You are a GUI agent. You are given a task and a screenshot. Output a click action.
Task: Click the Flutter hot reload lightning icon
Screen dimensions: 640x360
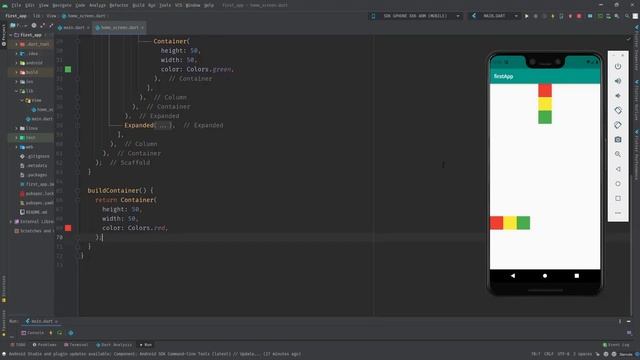click(x=553, y=16)
